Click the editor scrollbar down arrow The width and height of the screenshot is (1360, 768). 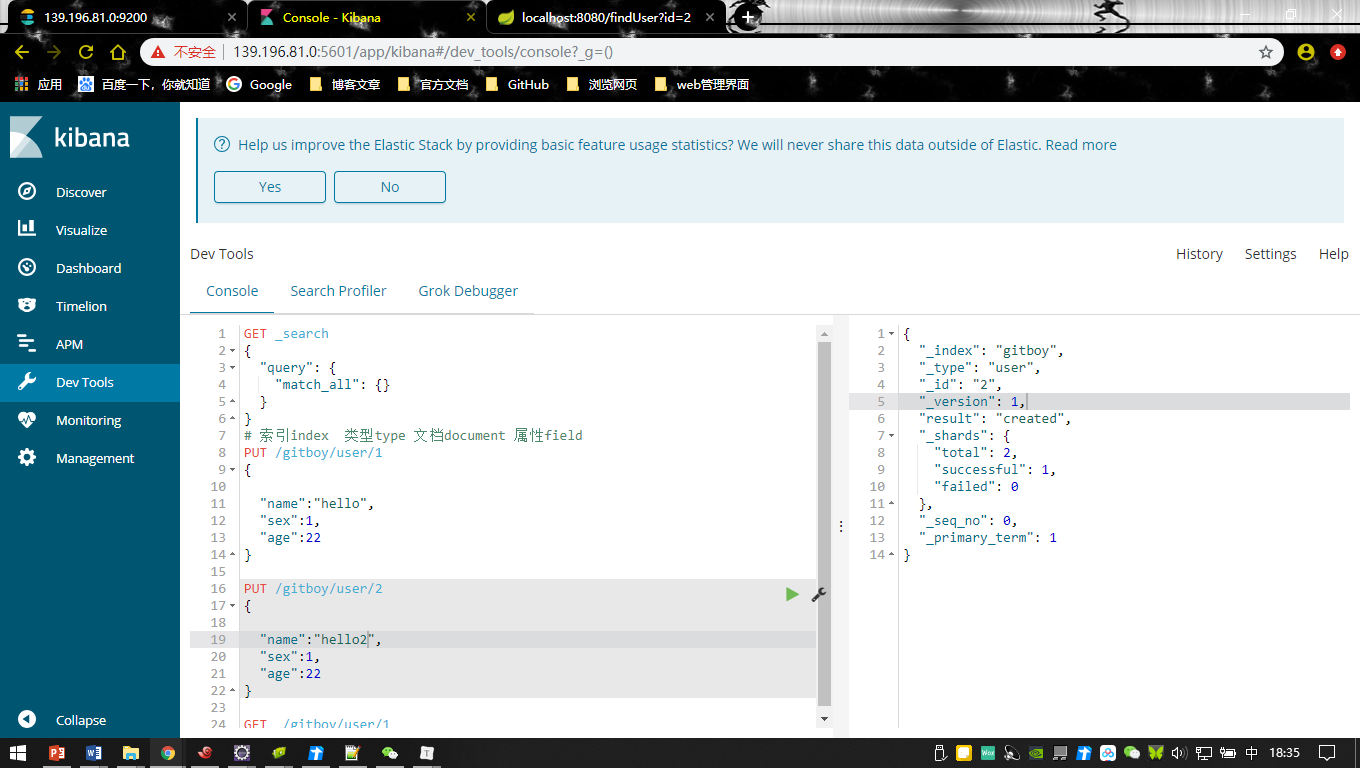coord(824,718)
